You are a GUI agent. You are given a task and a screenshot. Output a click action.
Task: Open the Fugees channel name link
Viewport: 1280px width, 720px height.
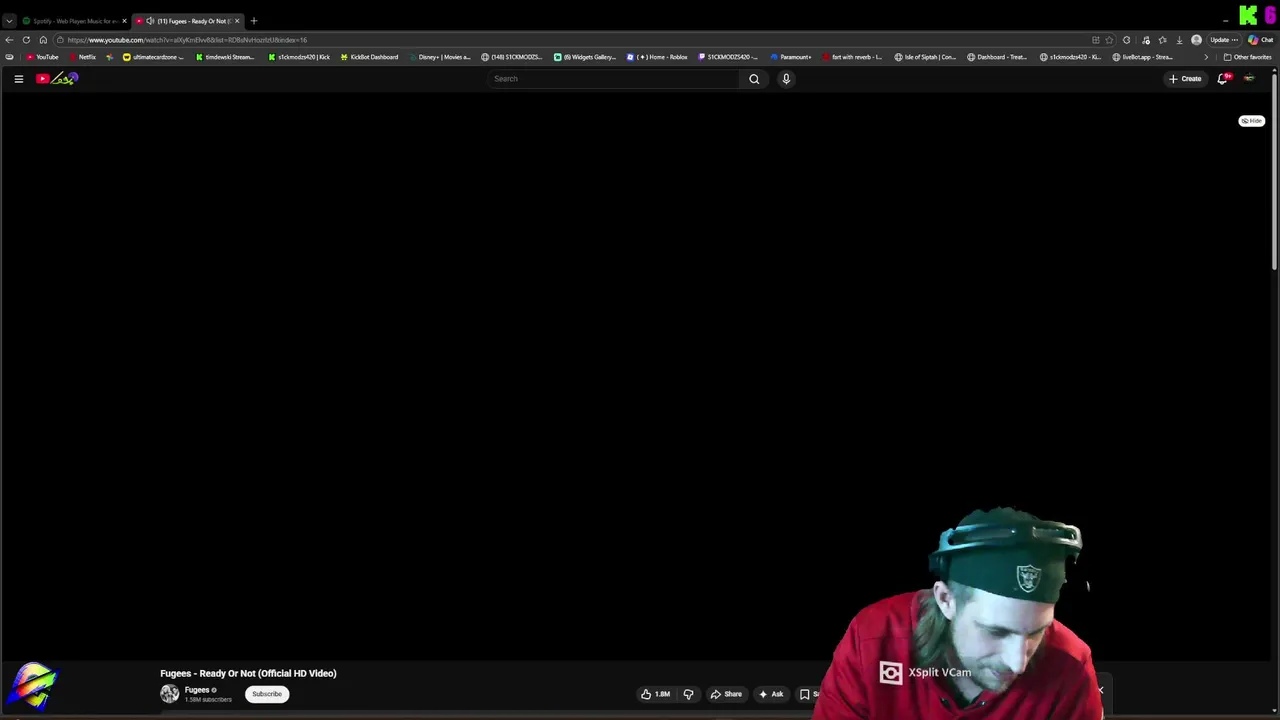(197, 690)
